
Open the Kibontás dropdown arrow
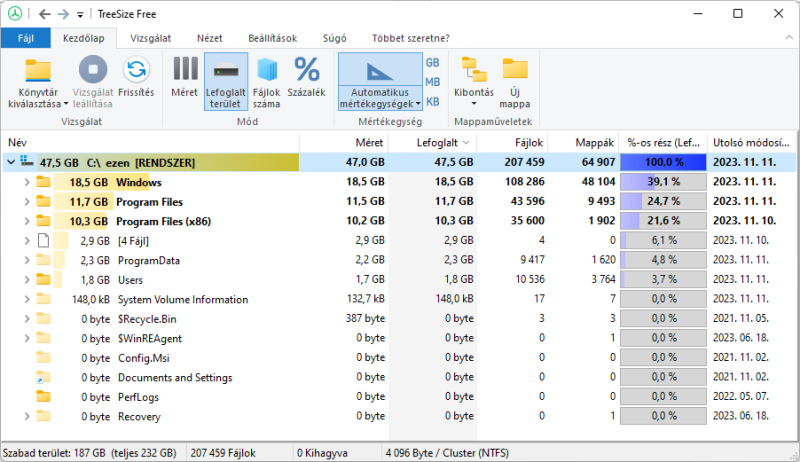474,104
